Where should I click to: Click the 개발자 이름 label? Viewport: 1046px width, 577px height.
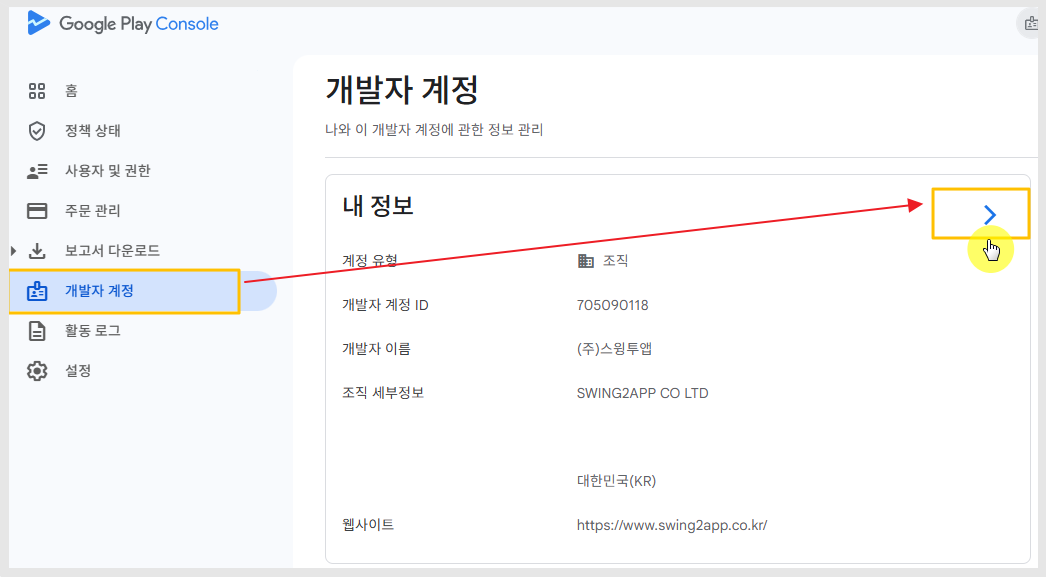(376, 349)
